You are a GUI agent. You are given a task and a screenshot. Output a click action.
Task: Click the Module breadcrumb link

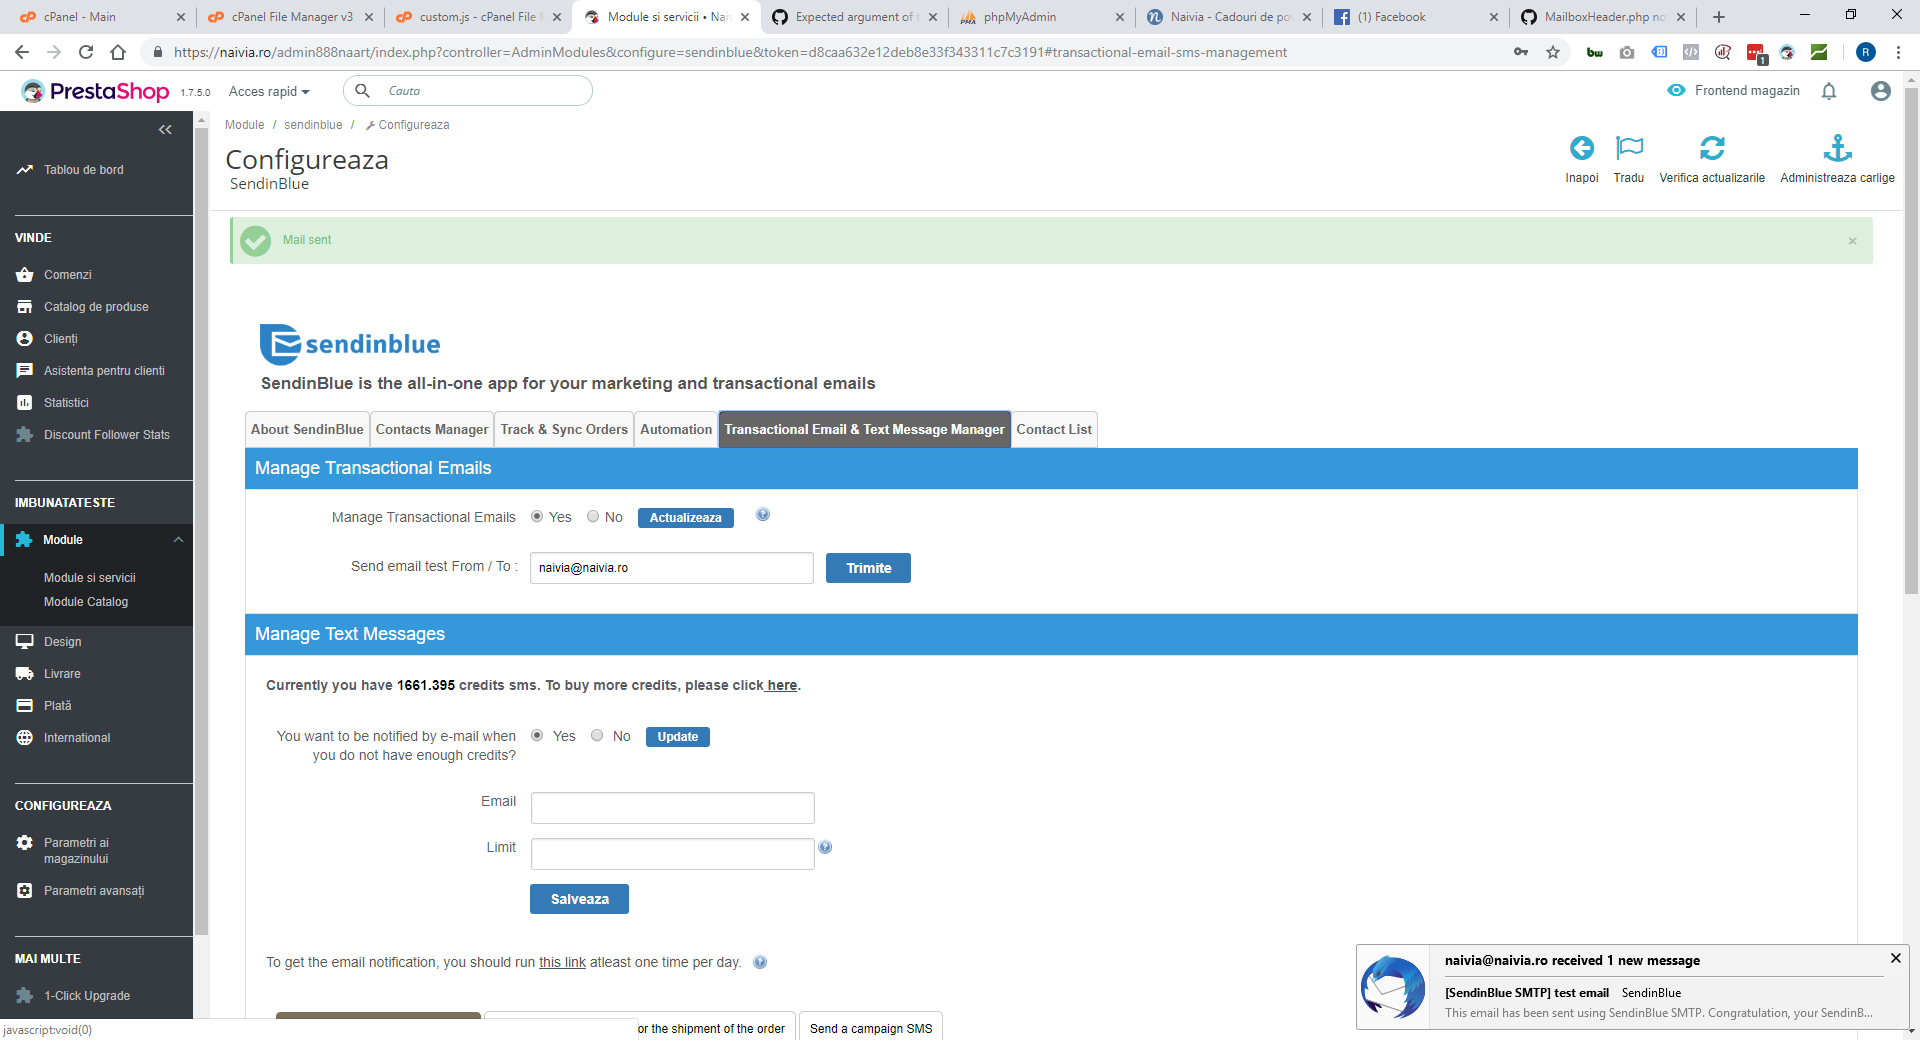[244, 125]
